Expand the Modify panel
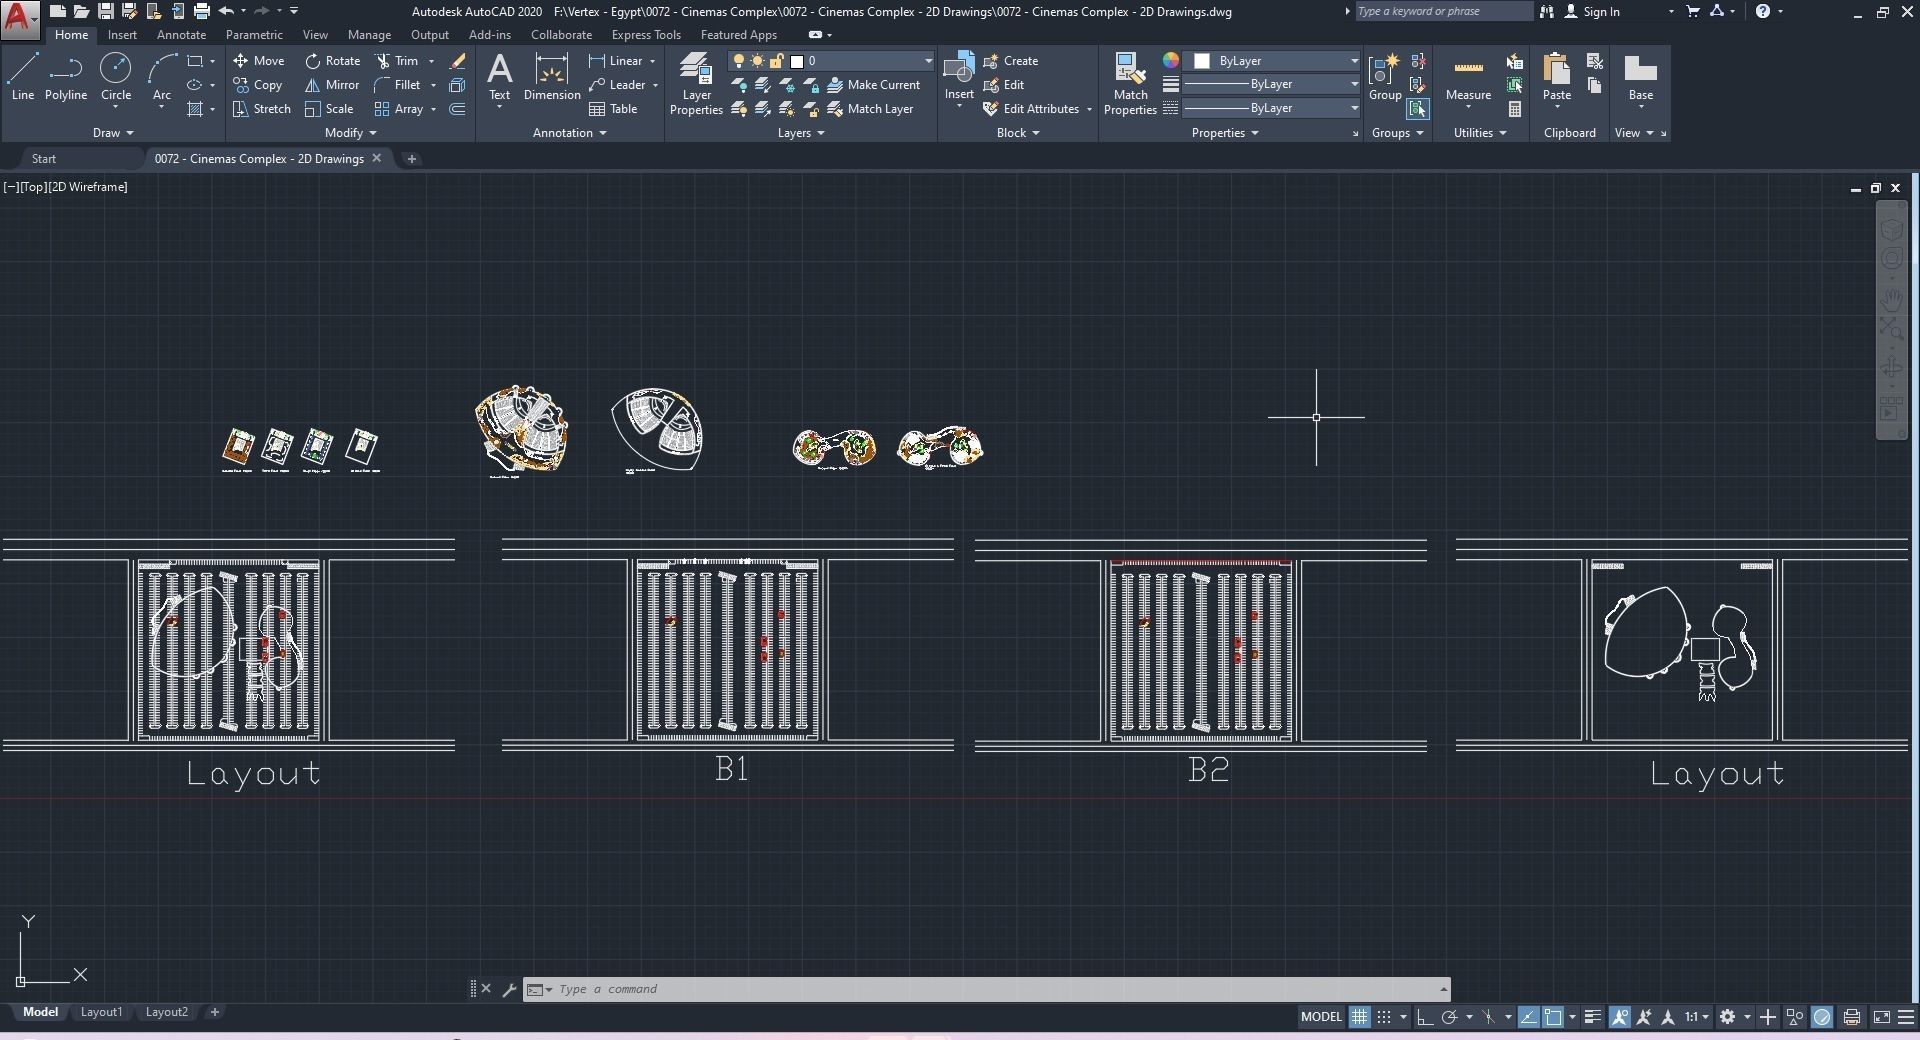 [351, 133]
